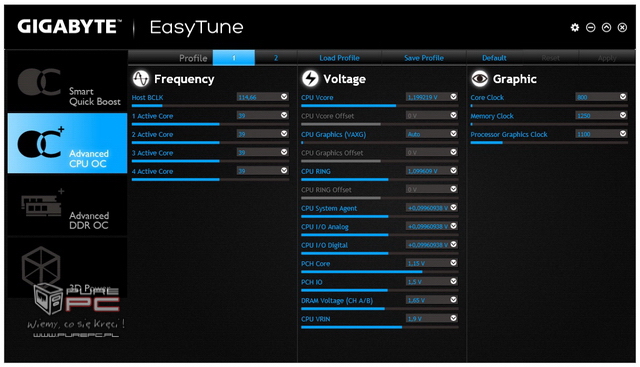Click the Save Profile button
The height and width of the screenshot is (367, 640).
click(424, 58)
